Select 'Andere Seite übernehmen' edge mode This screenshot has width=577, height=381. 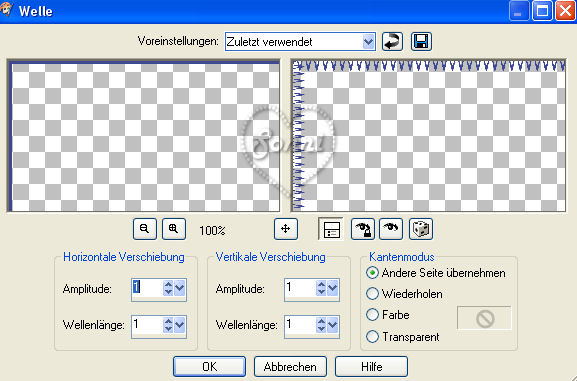(436, 273)
